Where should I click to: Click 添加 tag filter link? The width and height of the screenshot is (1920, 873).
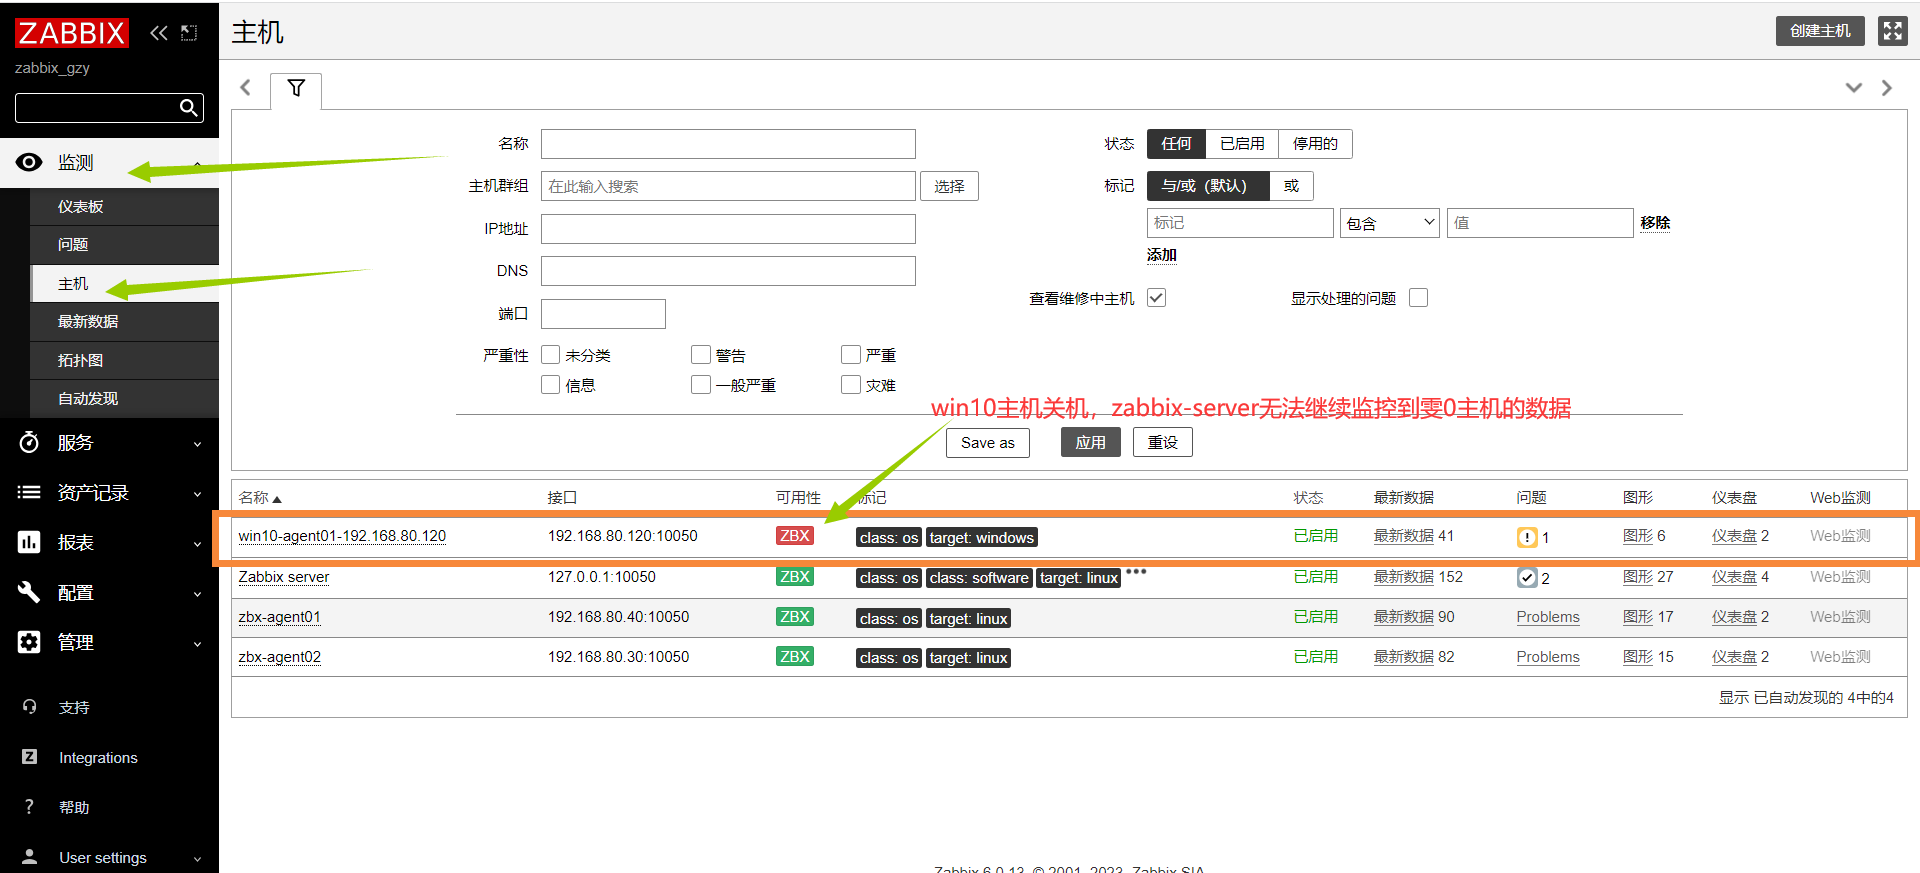click(x=1162, y=255)
